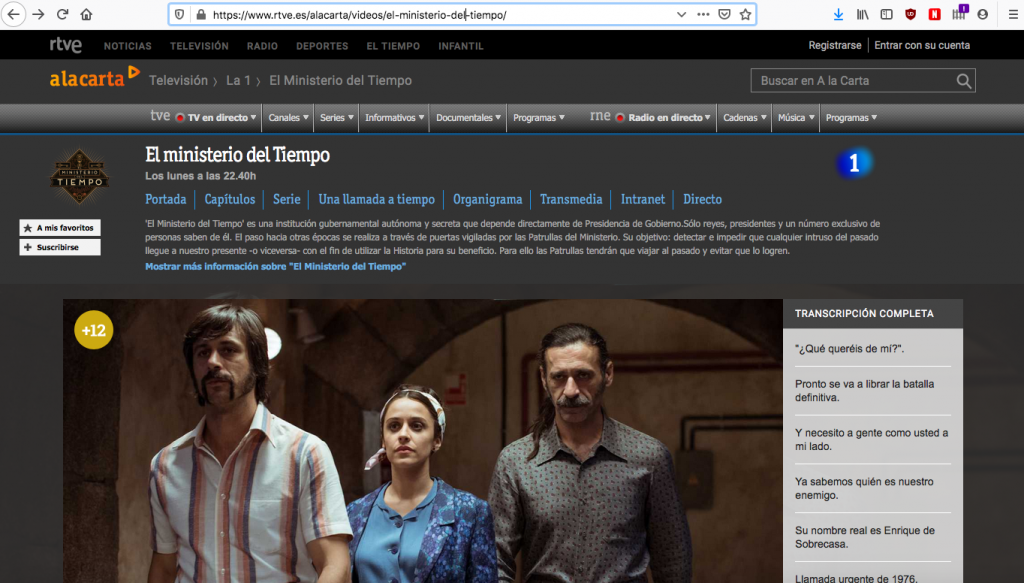Select the Directo tab
The height and width of the screenshot is (583, 1024).
pyautogui.click(x=702, y=199)
